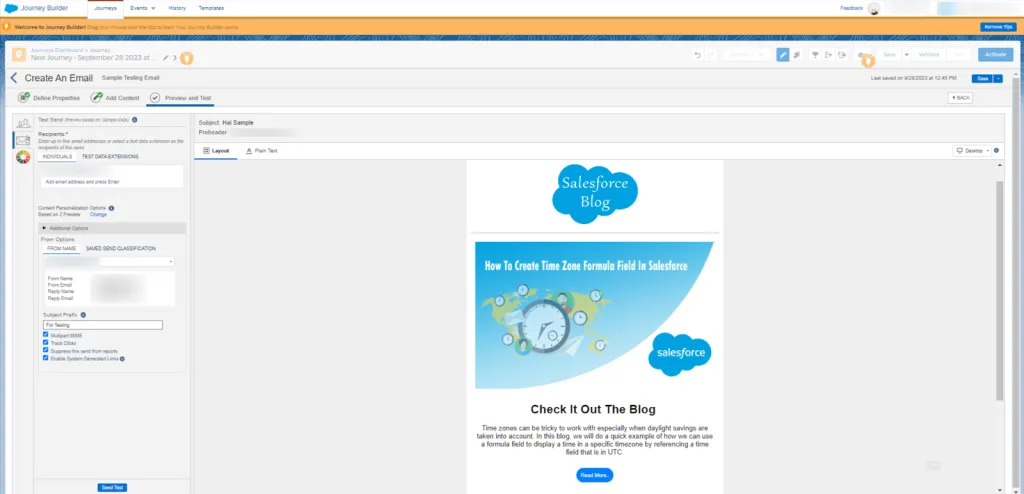Screen dimensions: 1024x494
Task: Open the Events menu dropdown
Action: coord(142,8)
